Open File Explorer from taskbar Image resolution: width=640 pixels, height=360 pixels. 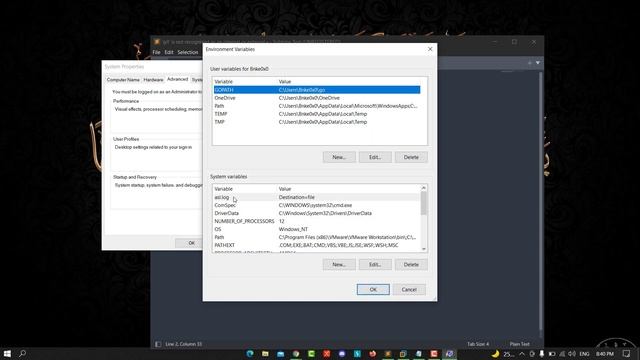tap(265, 353)
